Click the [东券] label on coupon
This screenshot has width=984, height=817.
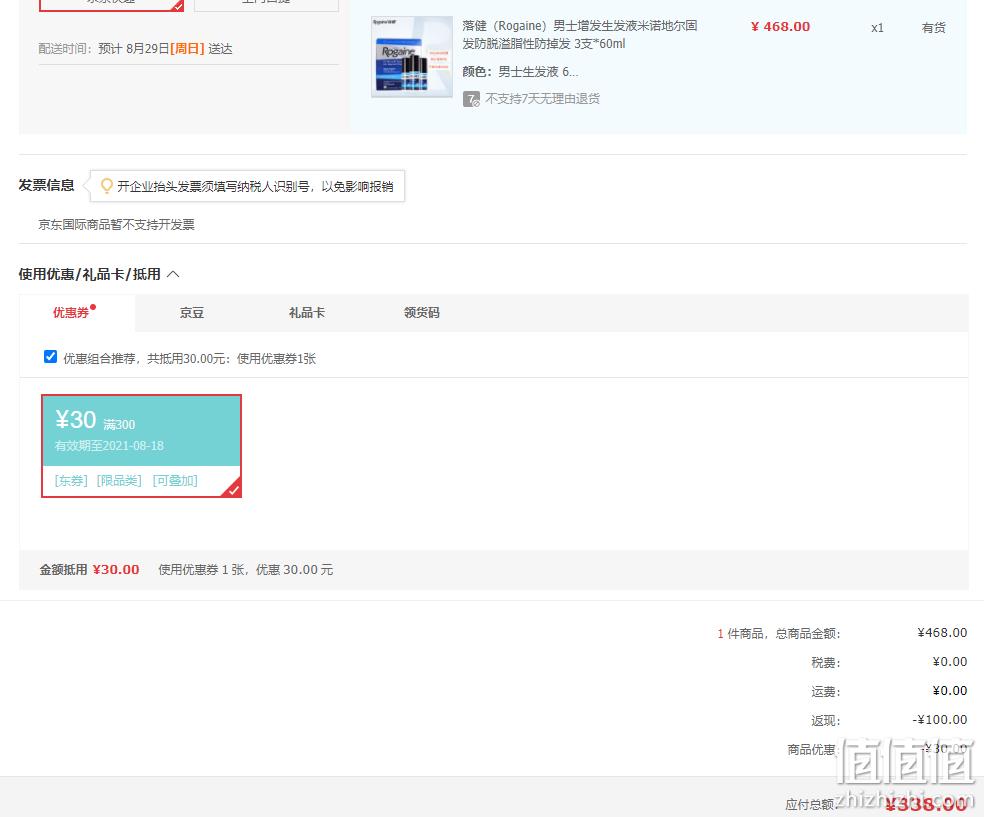click(x=71, y=481)
